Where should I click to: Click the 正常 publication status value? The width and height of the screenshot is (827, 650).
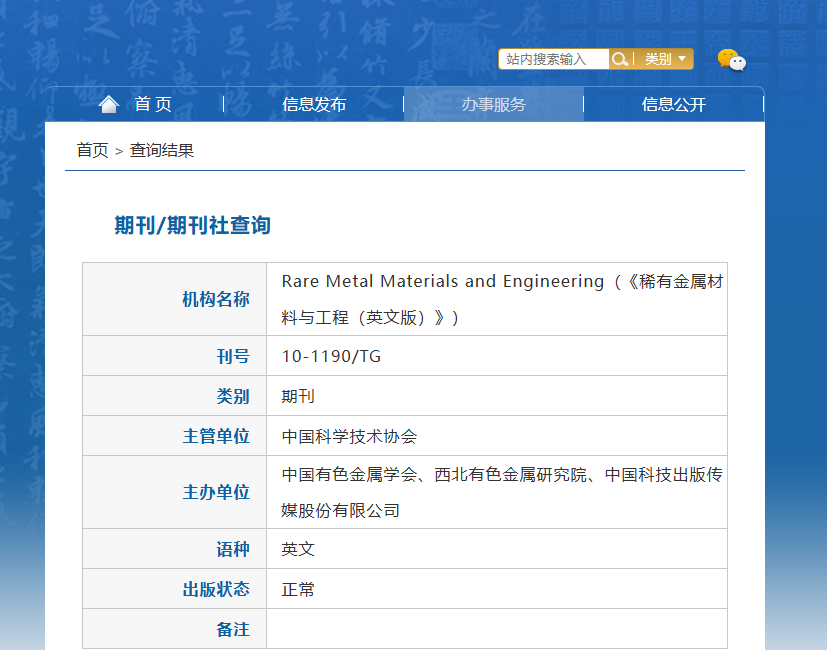click(x=298, y=589)
